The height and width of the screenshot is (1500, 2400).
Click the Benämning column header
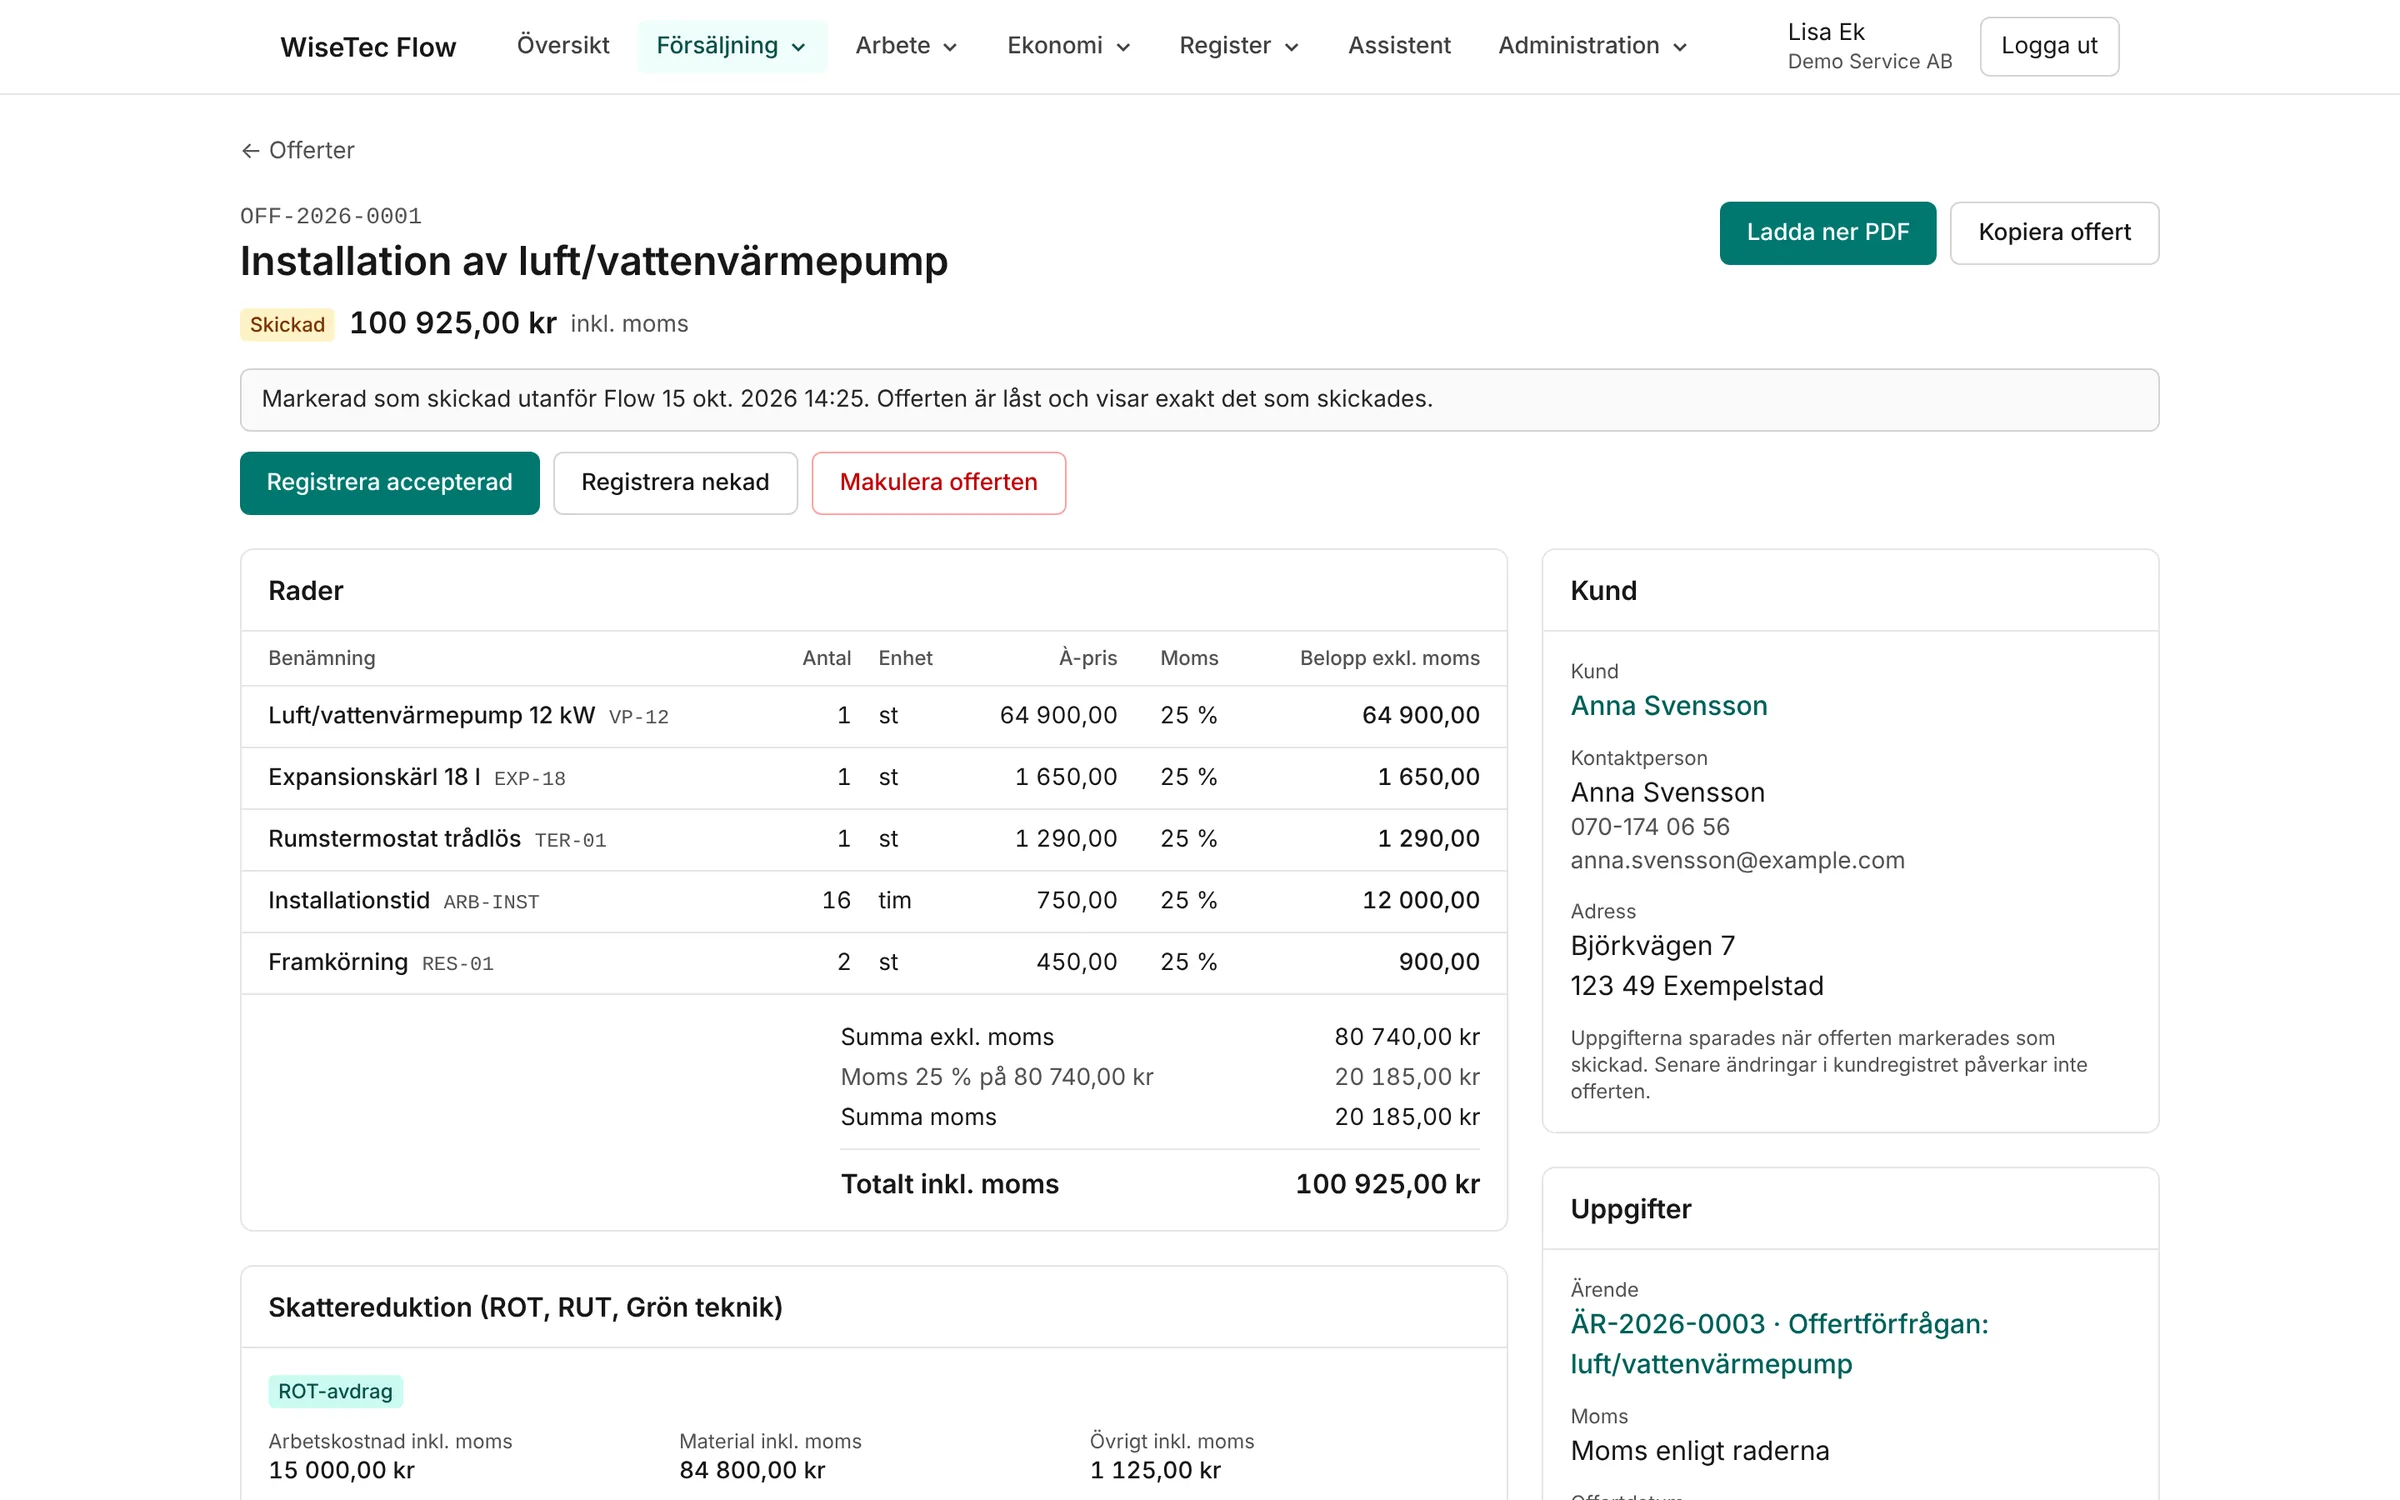tap(322, 658)
